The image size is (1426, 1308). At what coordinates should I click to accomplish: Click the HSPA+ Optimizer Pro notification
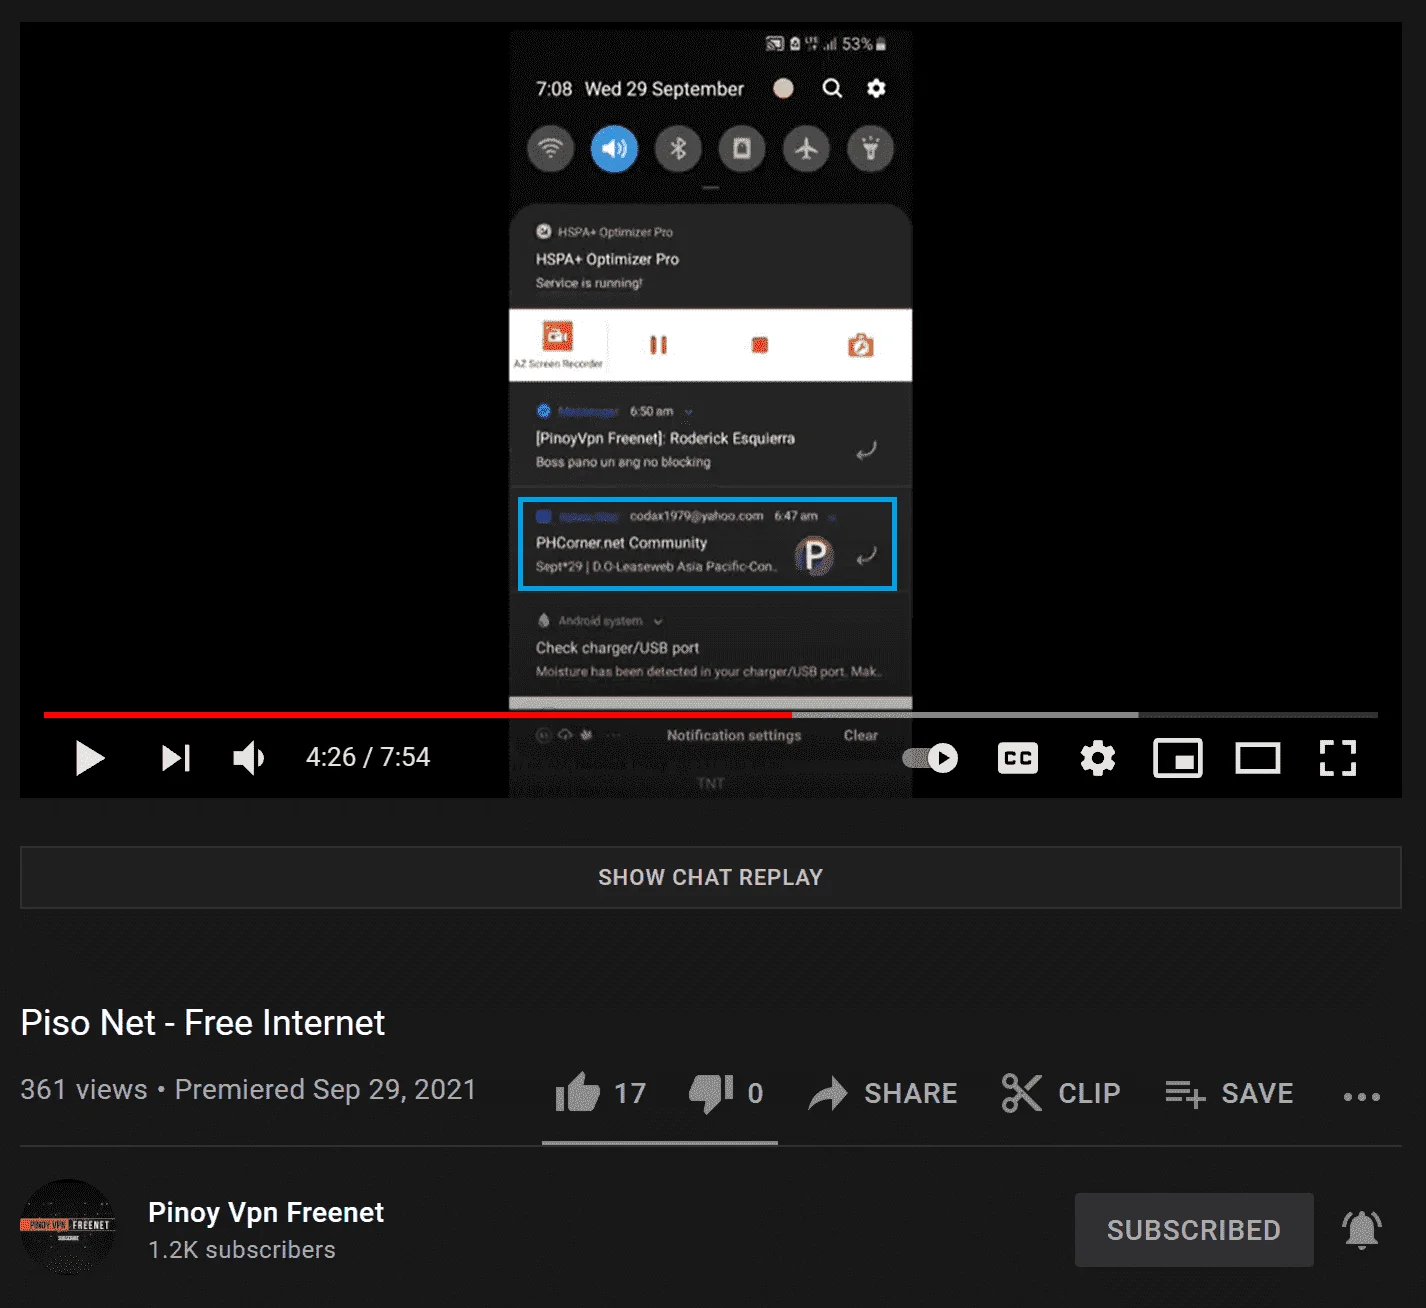[x=711, y=257]
